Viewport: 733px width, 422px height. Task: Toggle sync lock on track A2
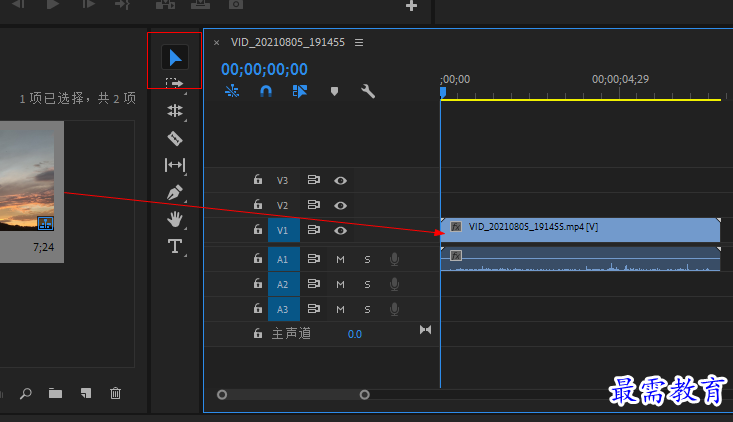[x=314, y=284]
